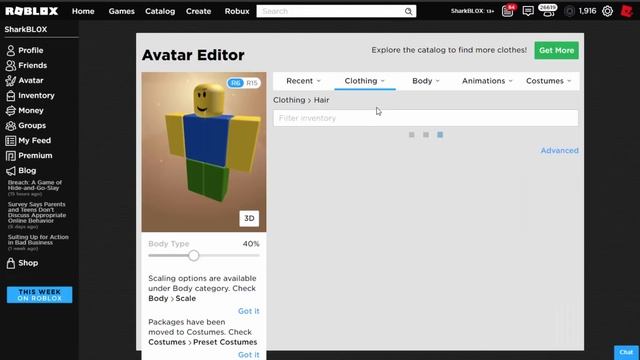Switch avatar to R15 mode

pos(252,83)
